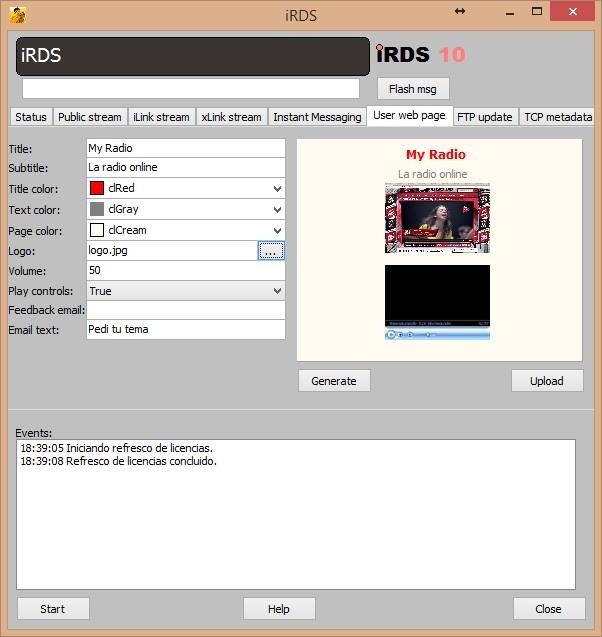Click the Subtitle input field
Image resolution: width=602 pixels, height=637 pixels.
coord(186,167)
